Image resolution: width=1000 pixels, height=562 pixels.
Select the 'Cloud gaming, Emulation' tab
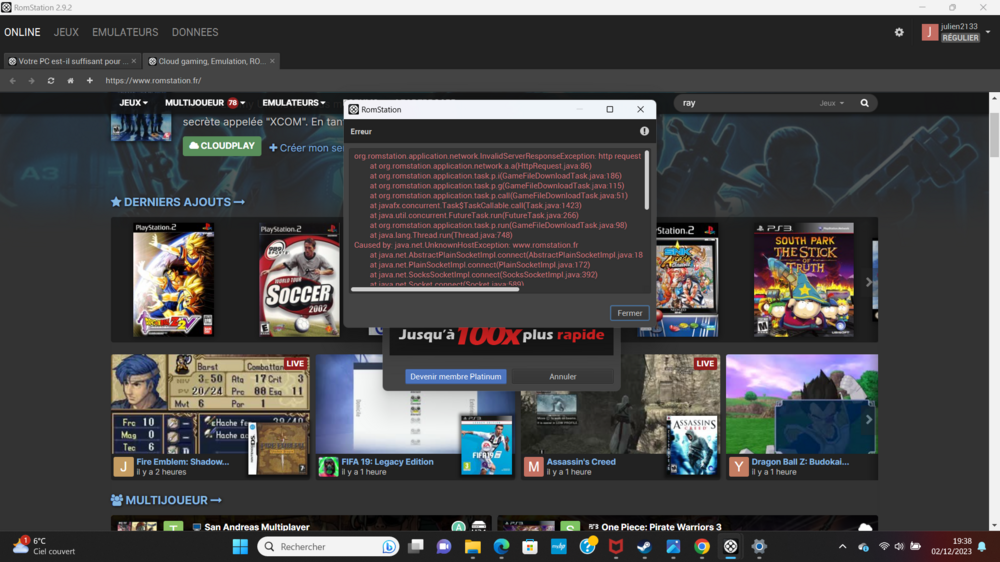[x=210, y=61]
